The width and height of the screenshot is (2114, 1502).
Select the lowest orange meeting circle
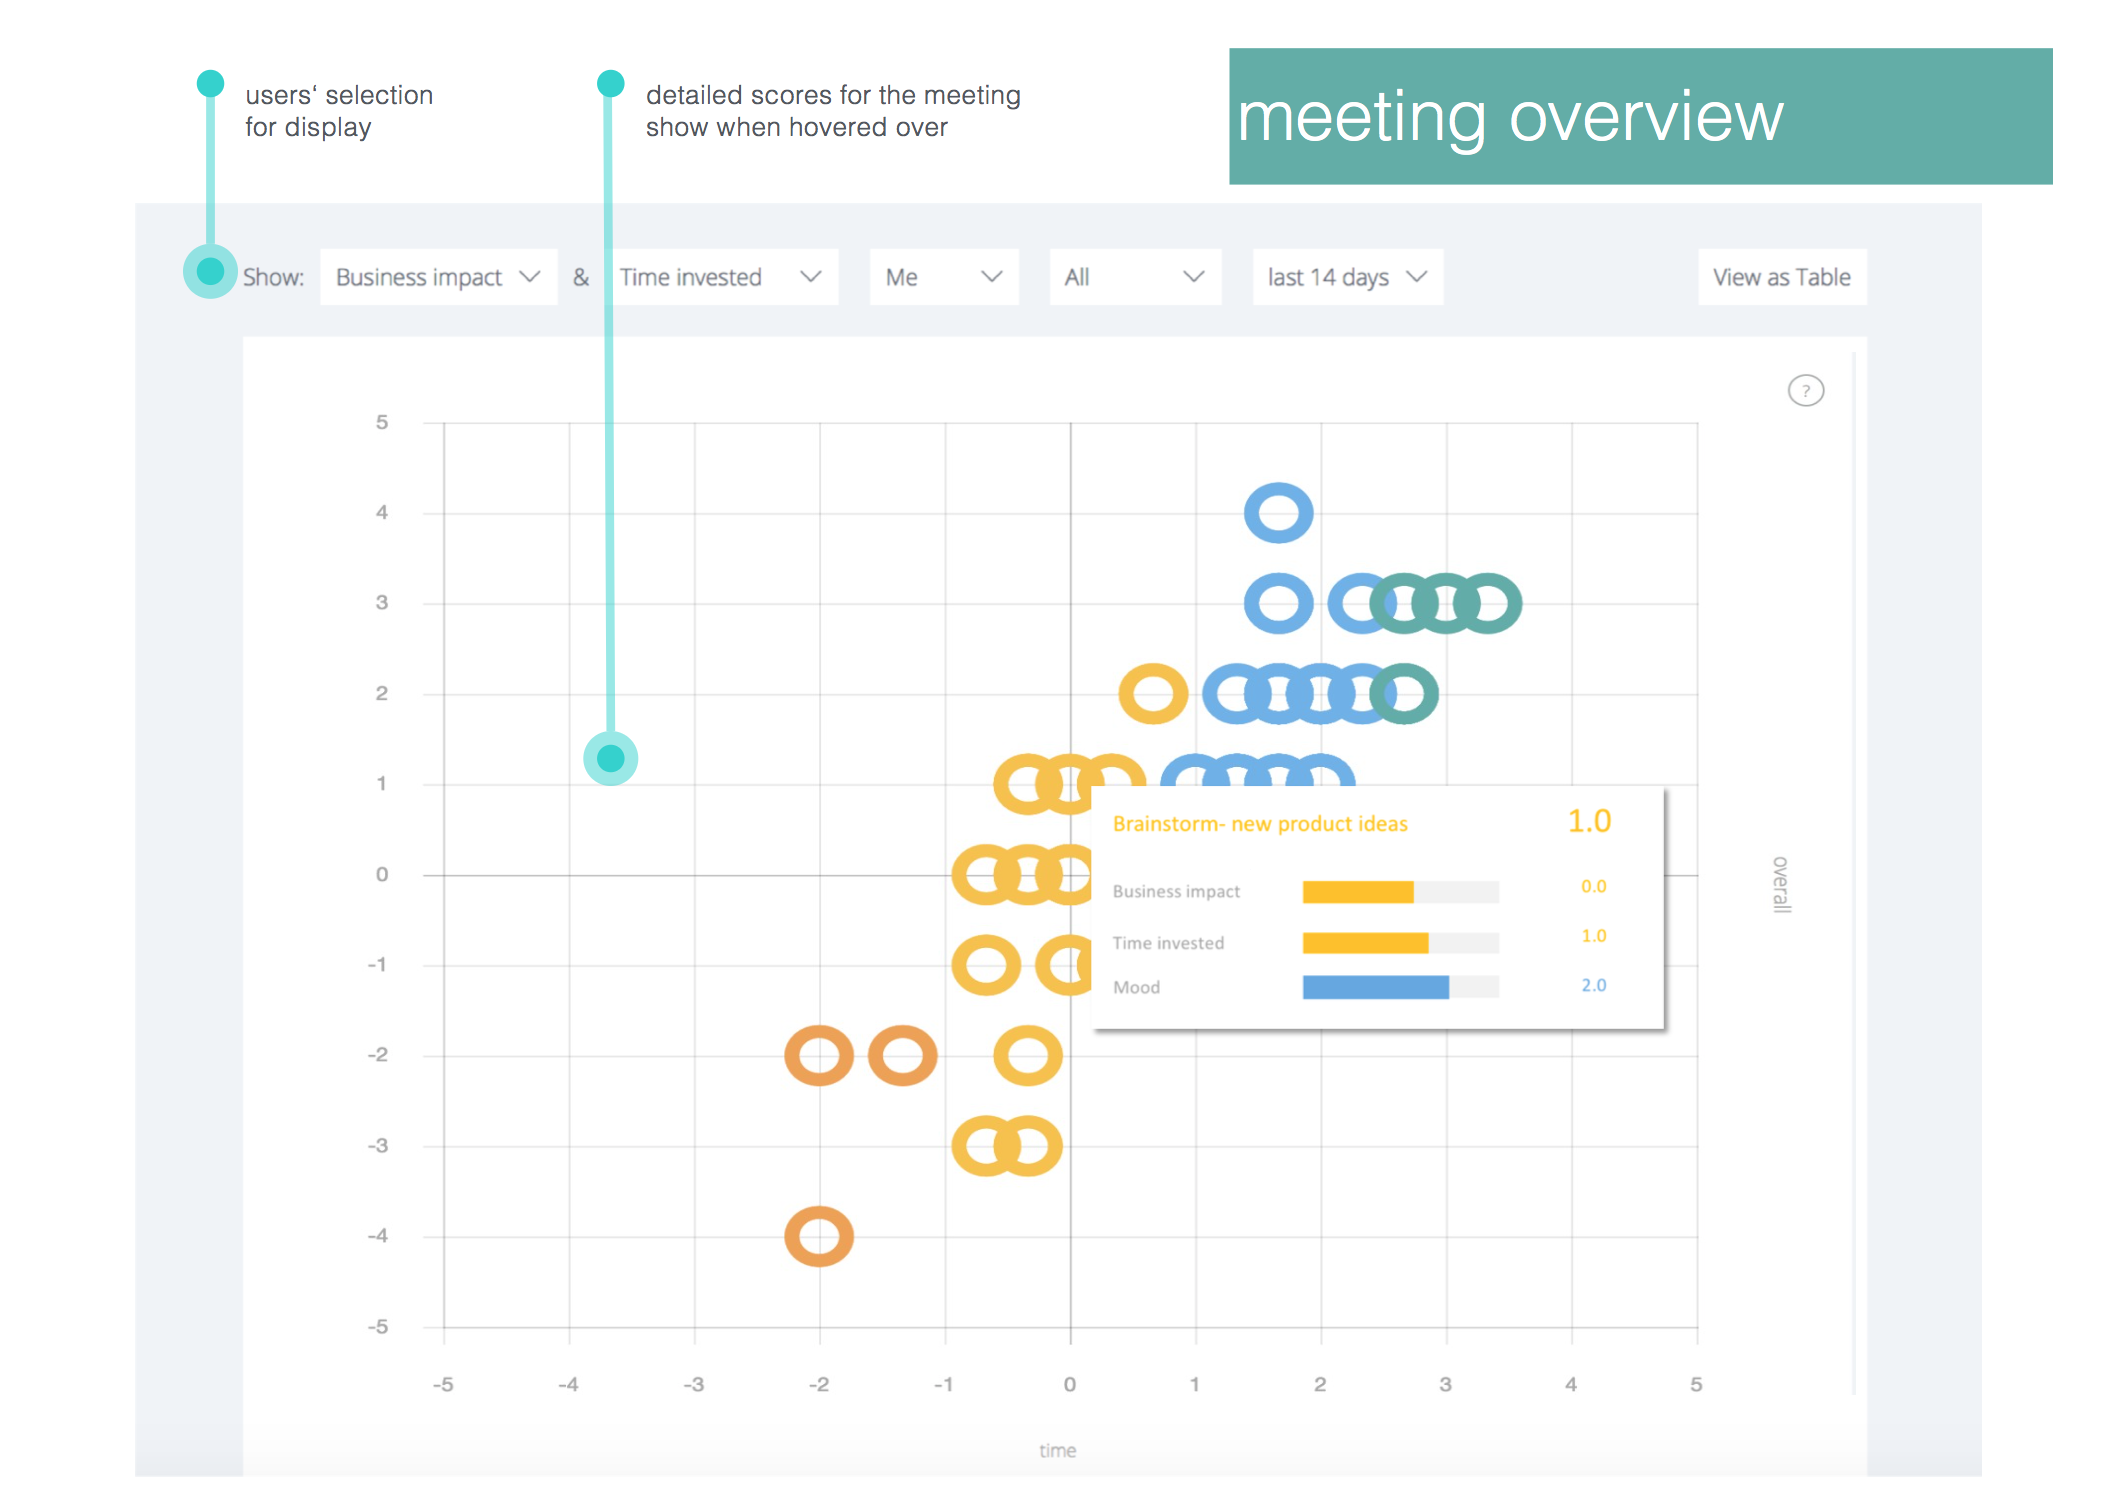coord(819,1236)
